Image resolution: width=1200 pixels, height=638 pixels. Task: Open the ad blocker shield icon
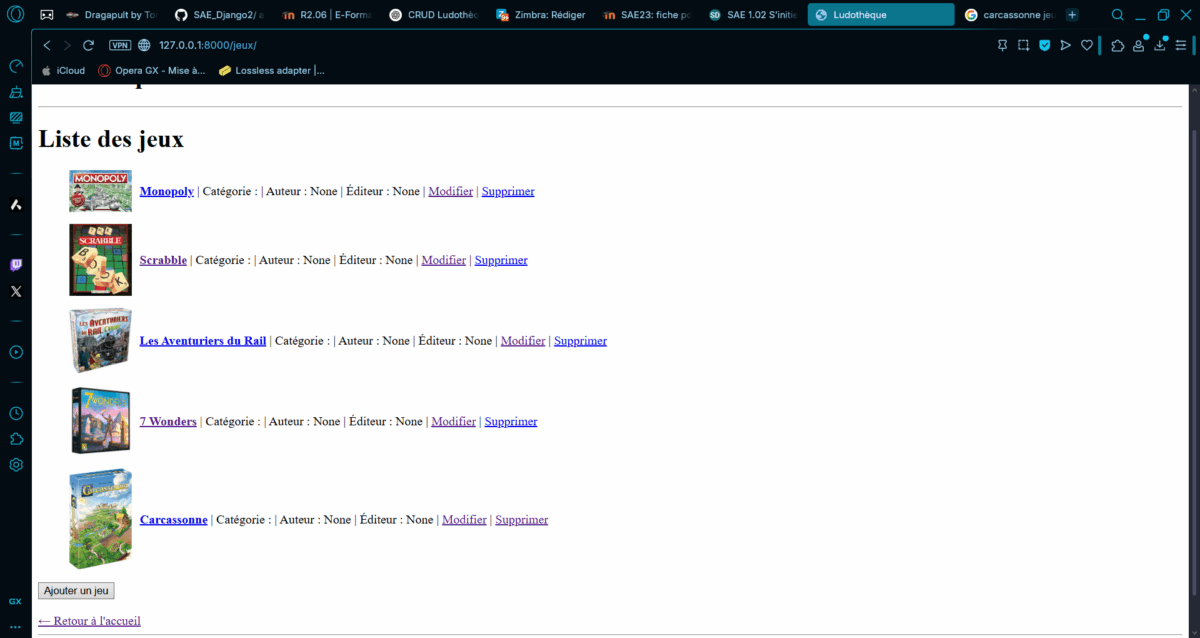click(1045, 45)
